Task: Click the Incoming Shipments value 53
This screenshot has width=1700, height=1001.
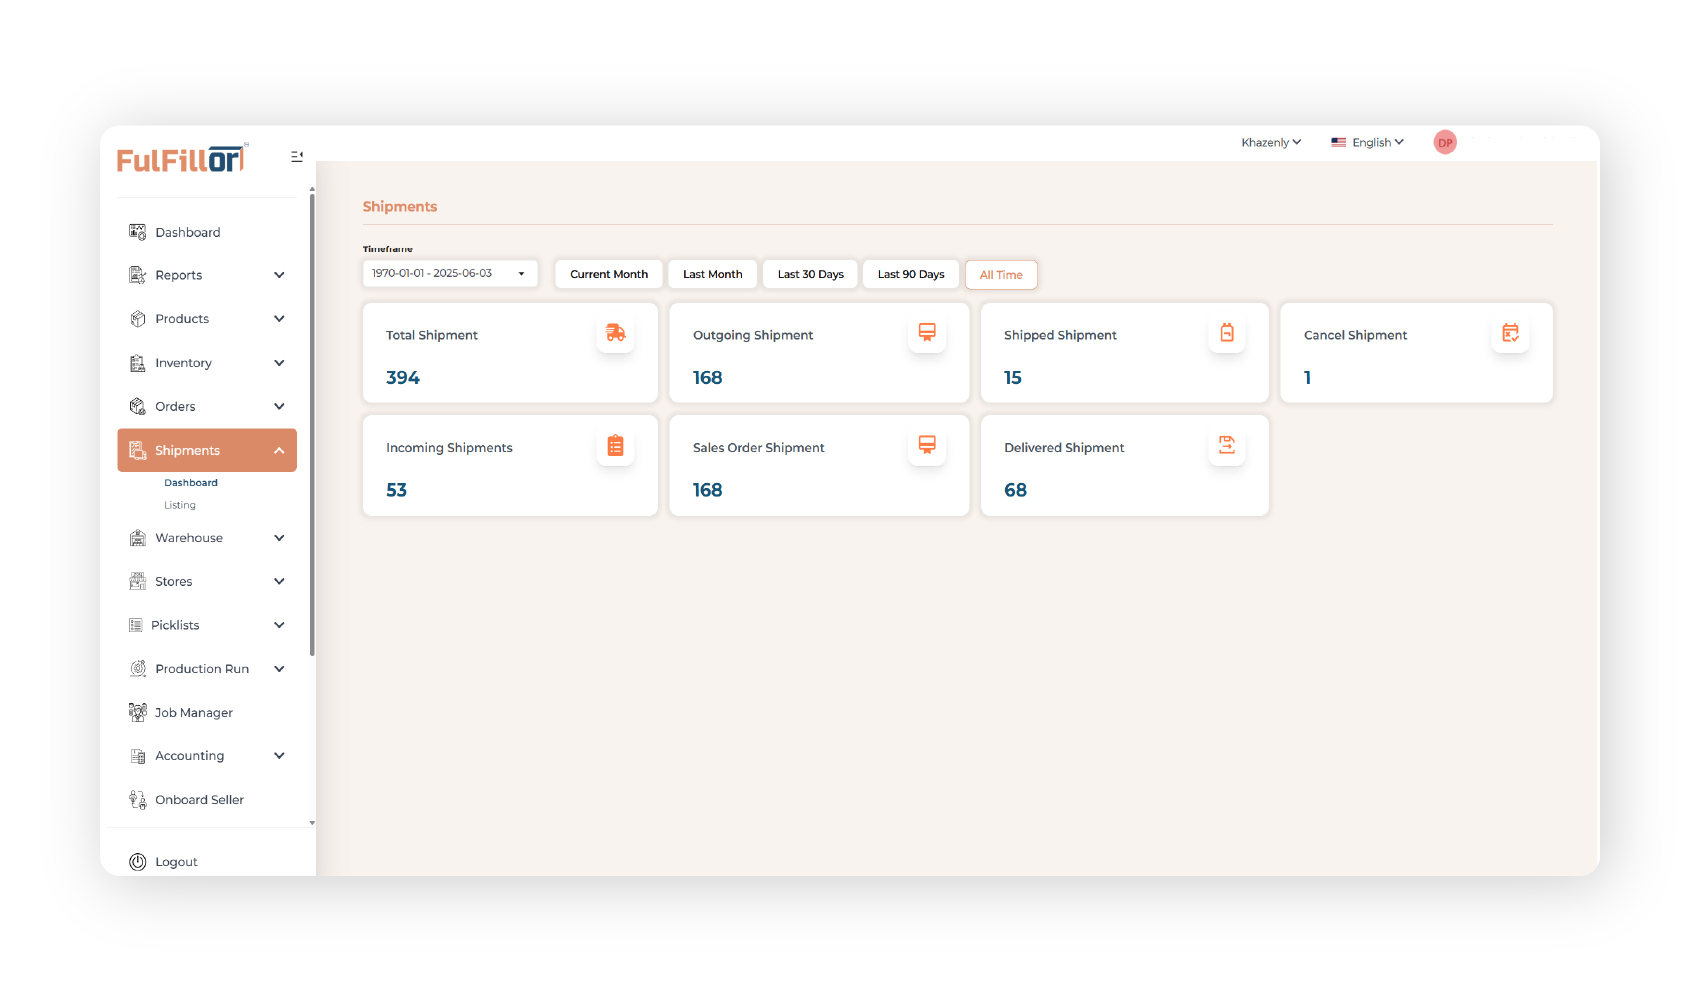Action: coord(397,491)
